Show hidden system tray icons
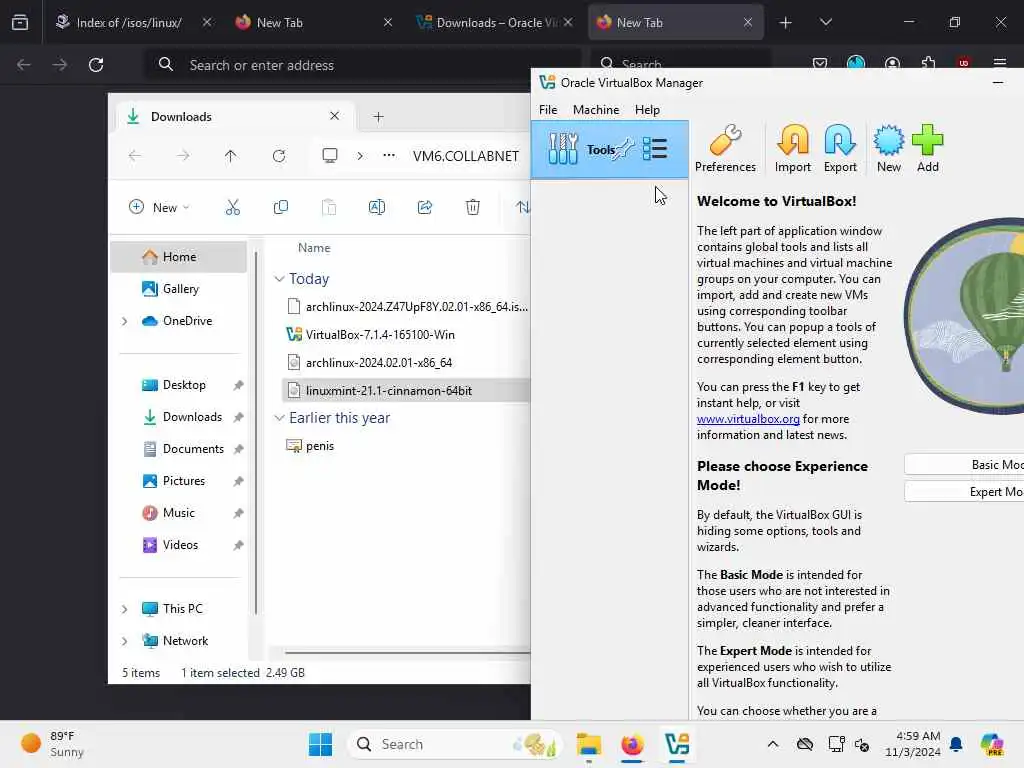Image resolution: width=1024 pixels, height=768 pixels. (x=773, y=744)
